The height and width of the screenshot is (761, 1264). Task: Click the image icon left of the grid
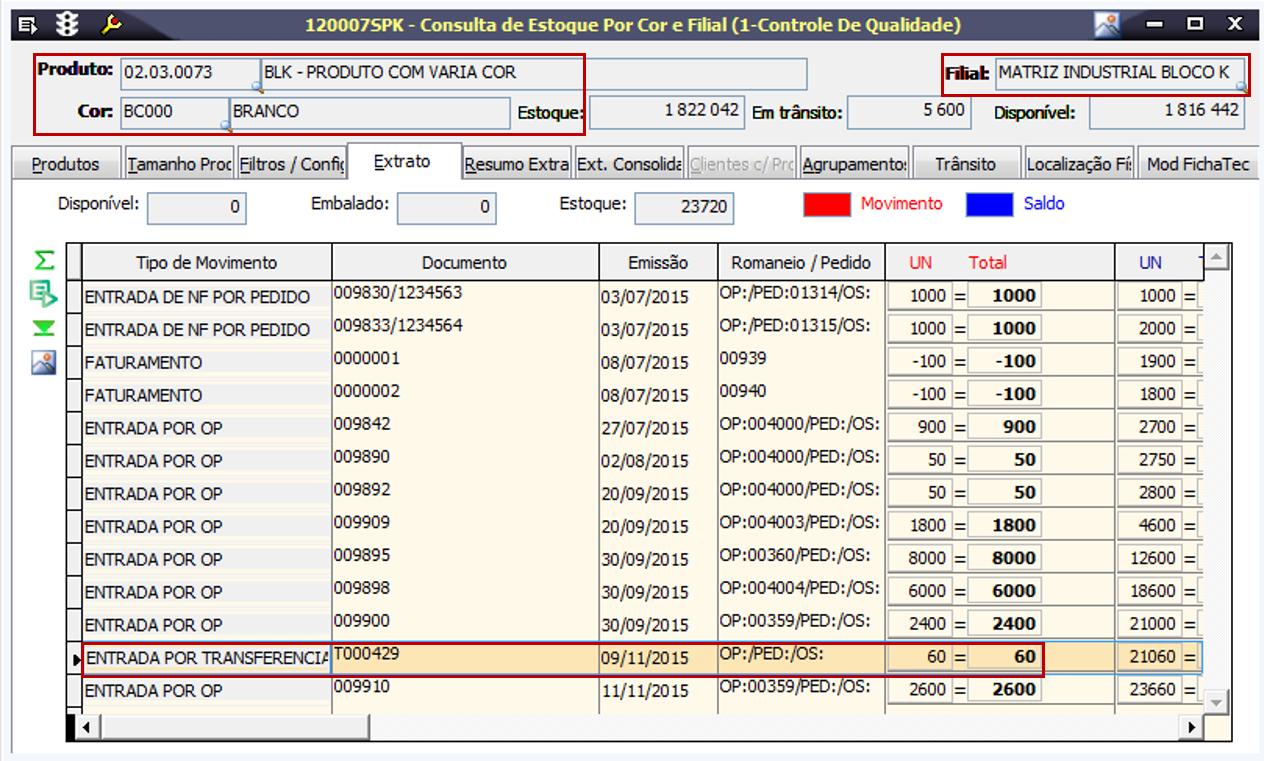(43, 363)
